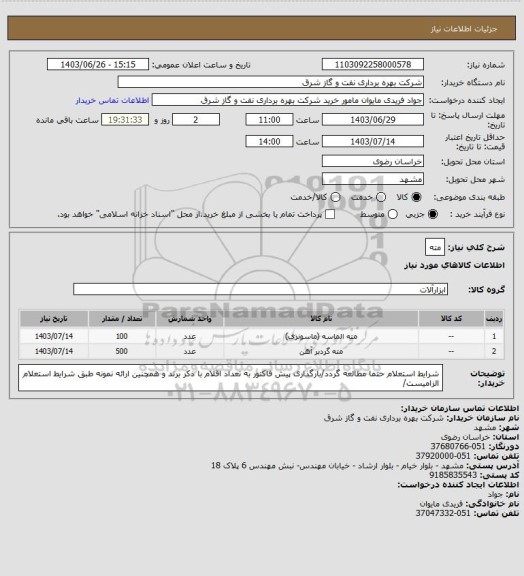Viewport: 524px width, 576px height.
Task: Click the تعداد / مقدار column header
Action: click(x=122, y=318)
